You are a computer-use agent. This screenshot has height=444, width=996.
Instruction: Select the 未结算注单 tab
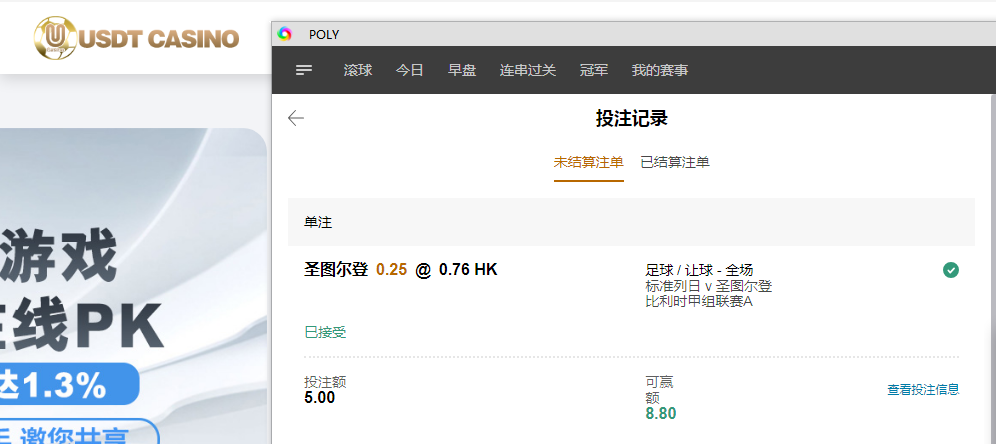pos(589,162)
